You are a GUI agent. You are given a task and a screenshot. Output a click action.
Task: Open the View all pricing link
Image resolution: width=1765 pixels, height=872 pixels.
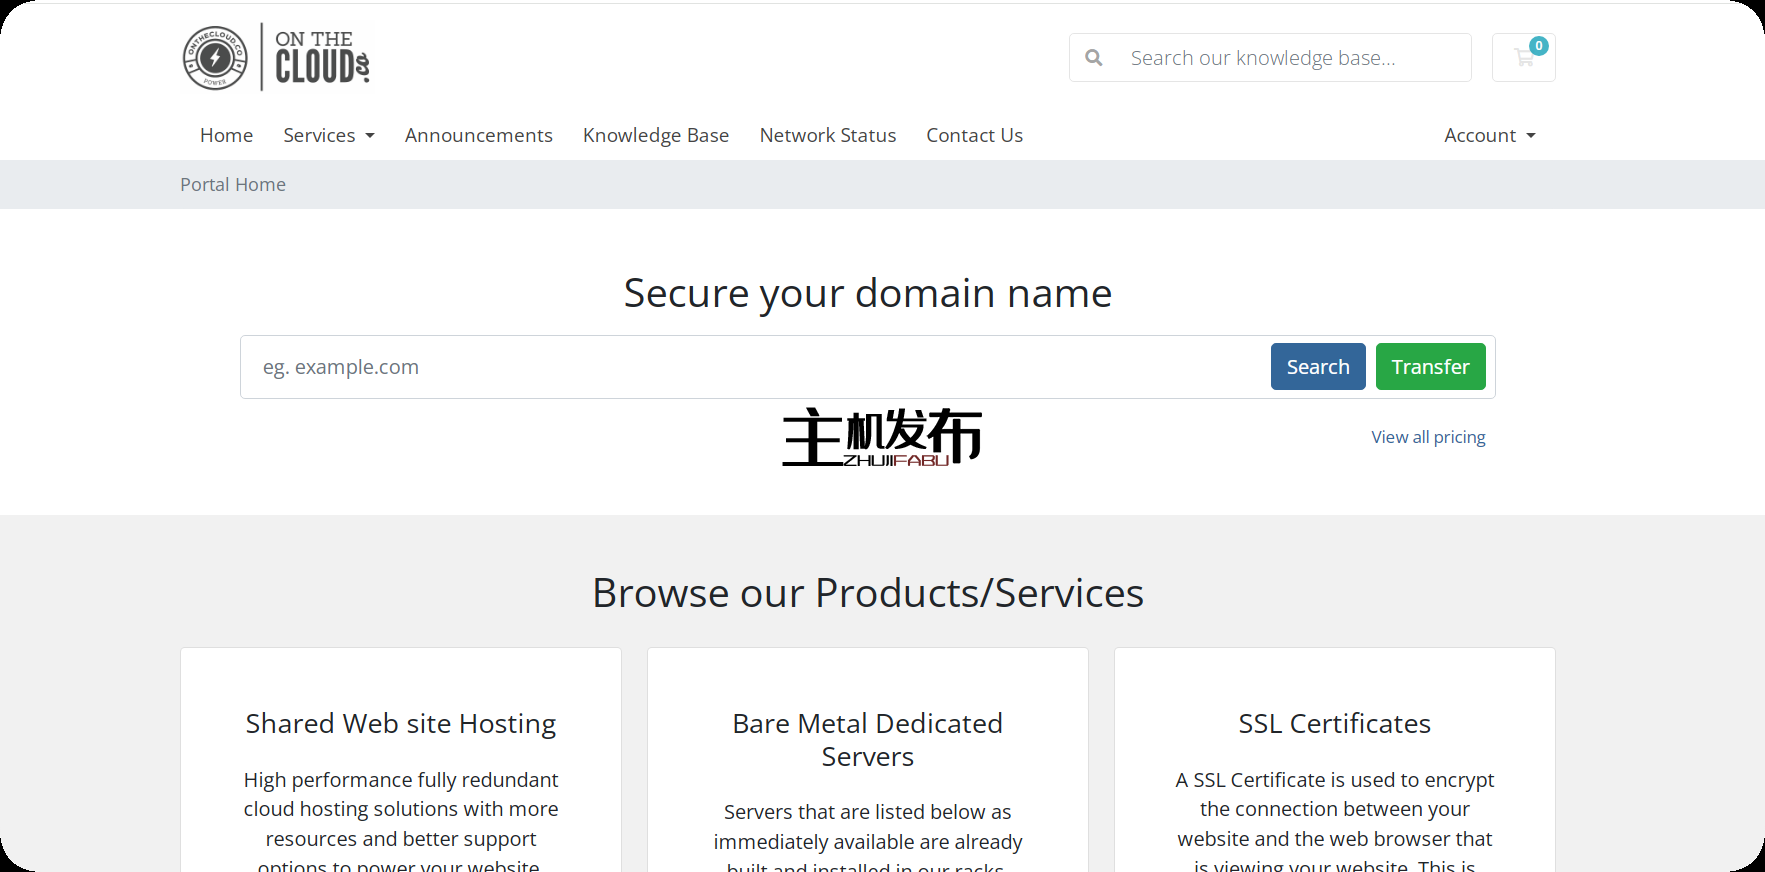coord(1427,437)
